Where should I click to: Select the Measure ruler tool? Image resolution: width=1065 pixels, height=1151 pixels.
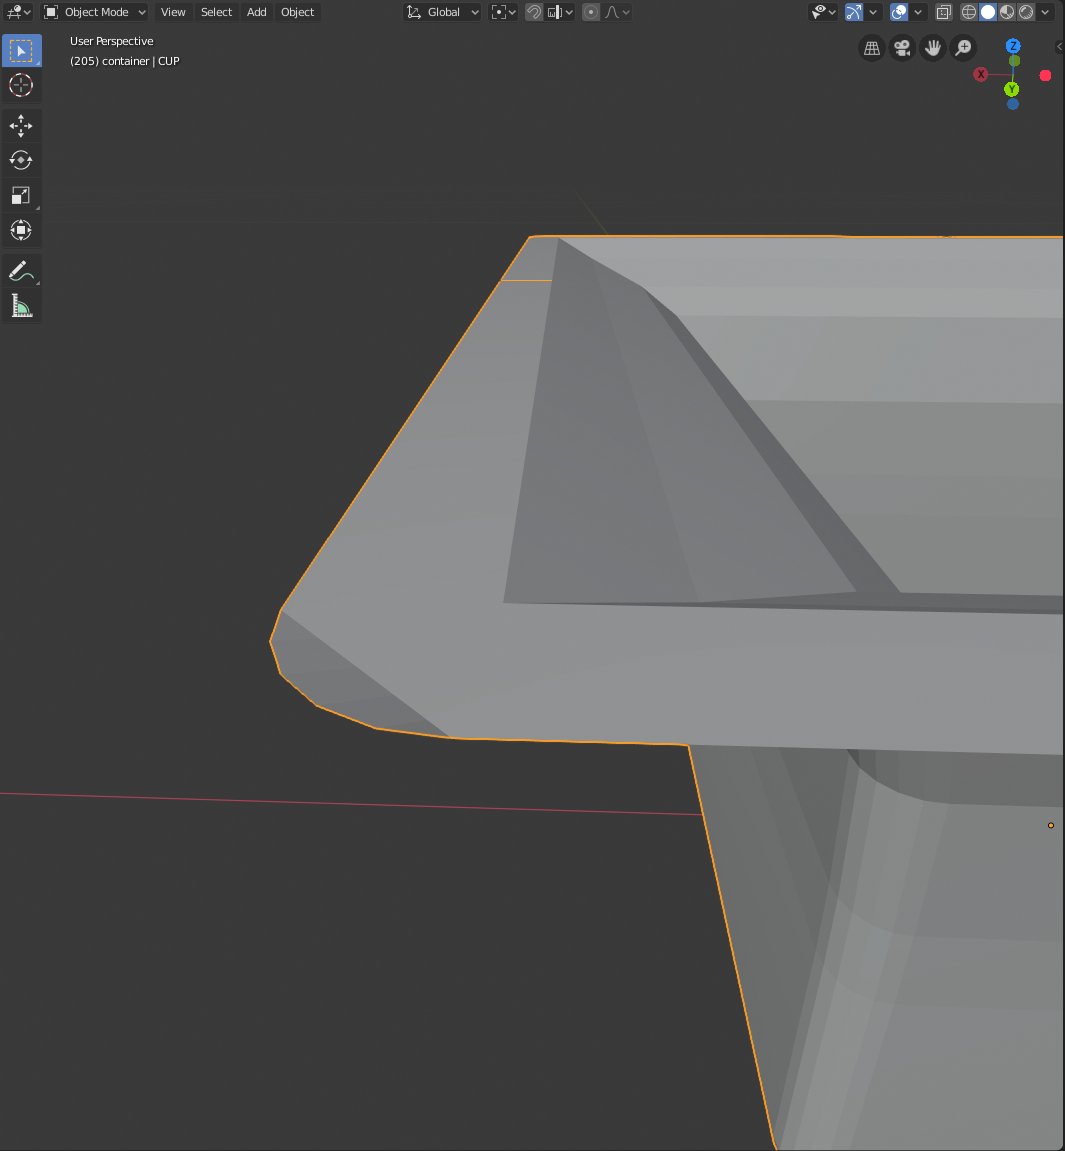(21, 306)
